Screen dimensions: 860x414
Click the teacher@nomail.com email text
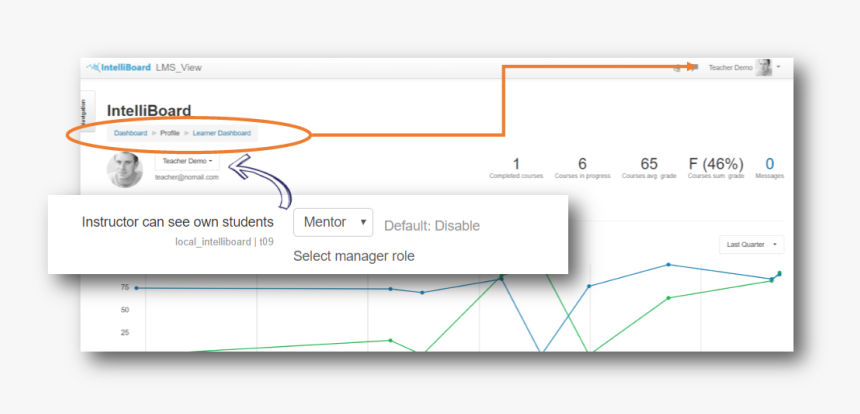click(187, 177)
